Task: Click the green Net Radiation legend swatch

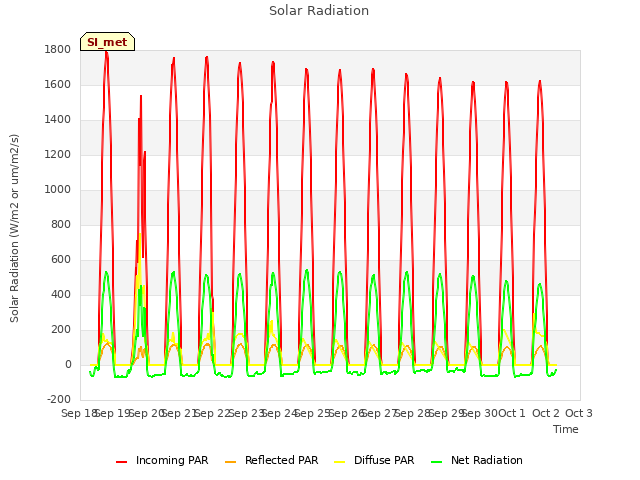Action: click(x=437, y=461)
